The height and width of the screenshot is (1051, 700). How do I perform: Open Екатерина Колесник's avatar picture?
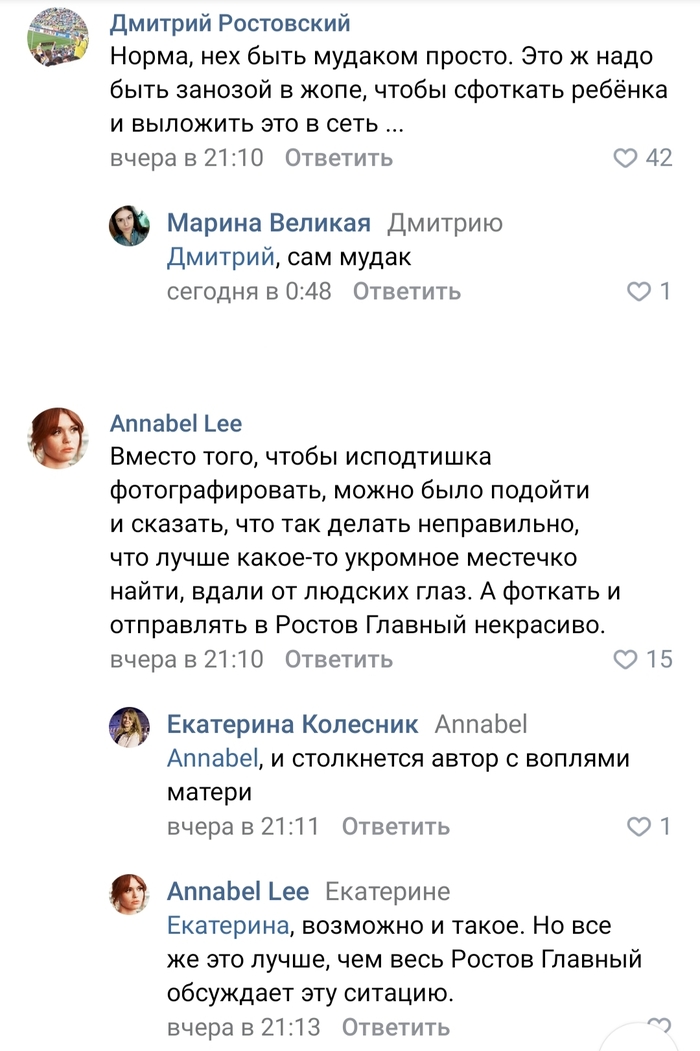129,728
